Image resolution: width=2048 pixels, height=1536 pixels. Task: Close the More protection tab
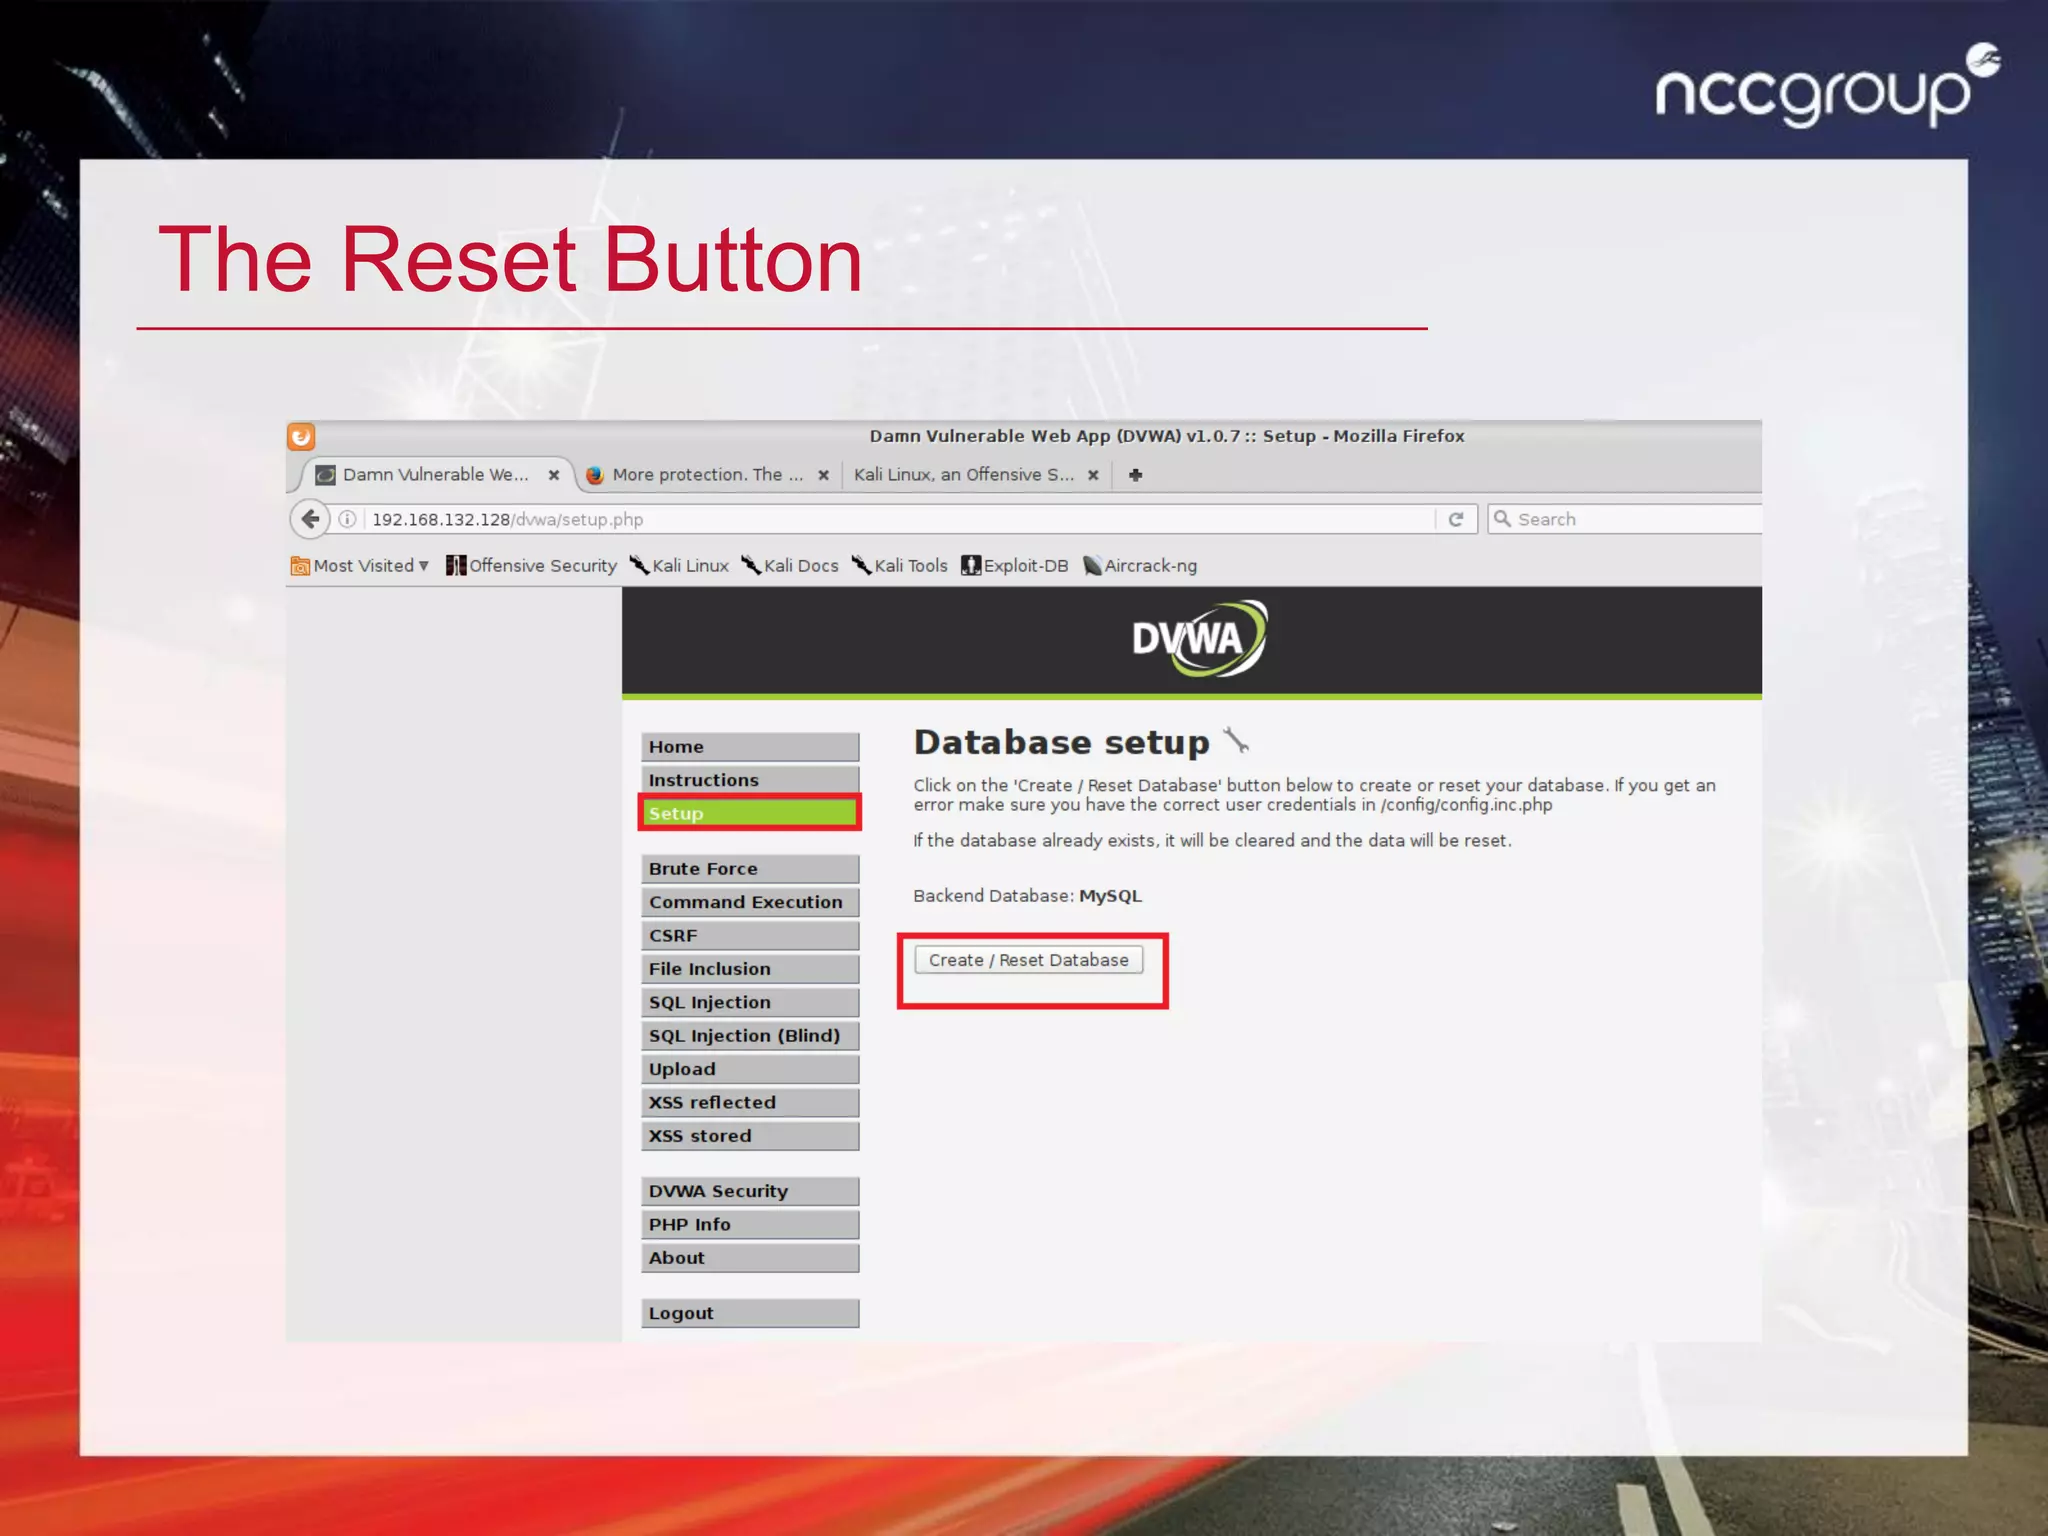coord(823,475)
